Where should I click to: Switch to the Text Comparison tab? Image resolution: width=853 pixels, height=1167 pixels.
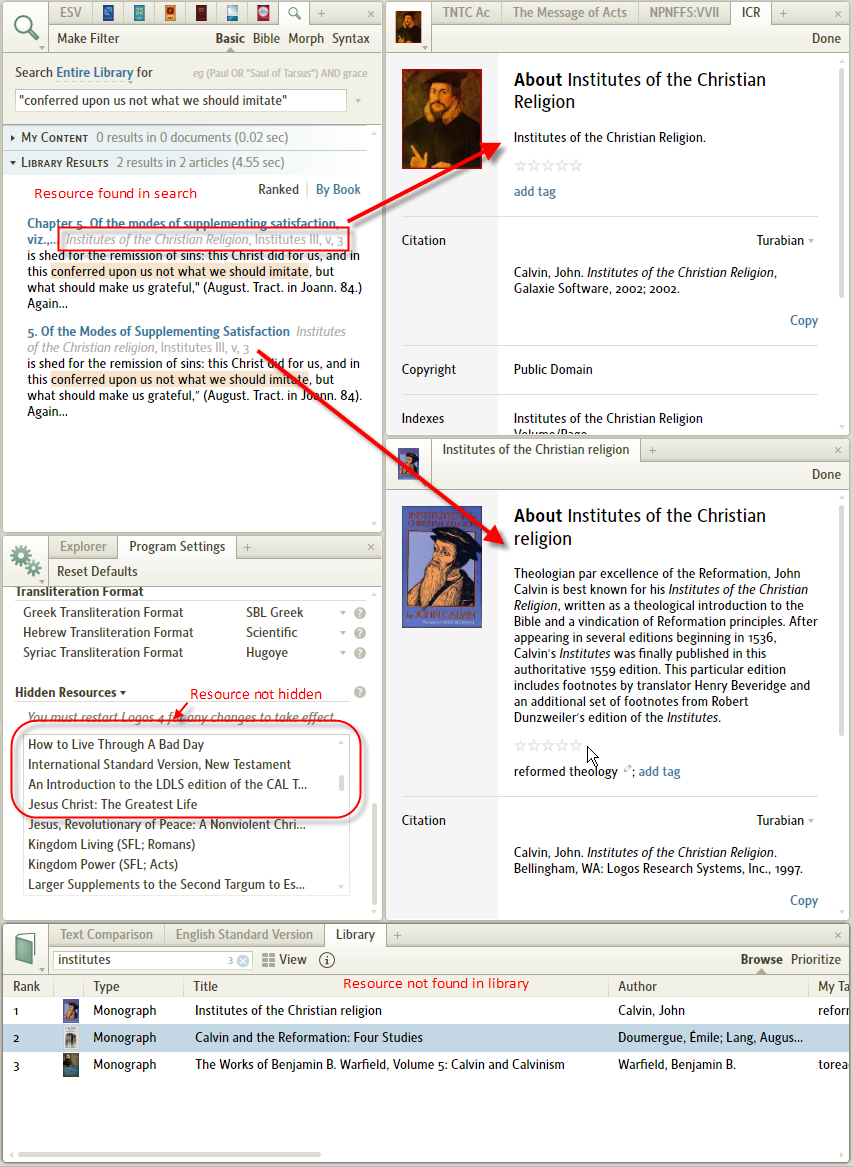(106, 935)
